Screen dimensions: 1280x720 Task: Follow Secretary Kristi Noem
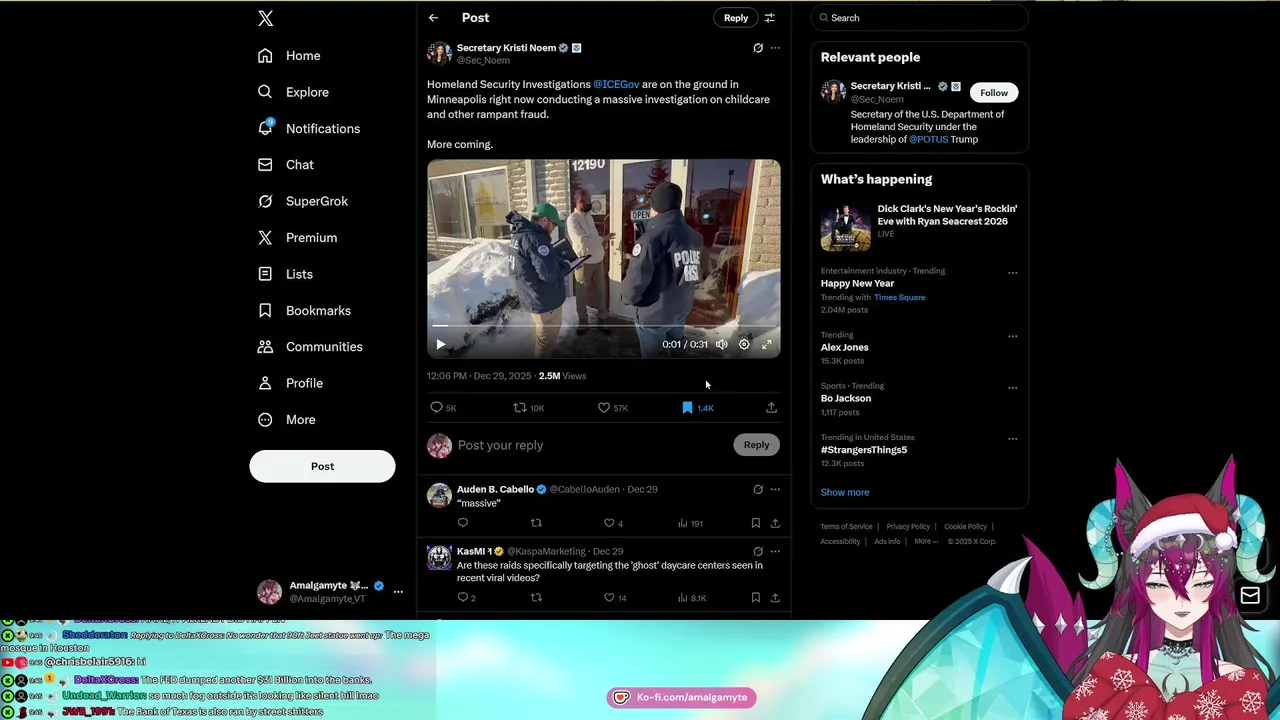tap(994, 93)
